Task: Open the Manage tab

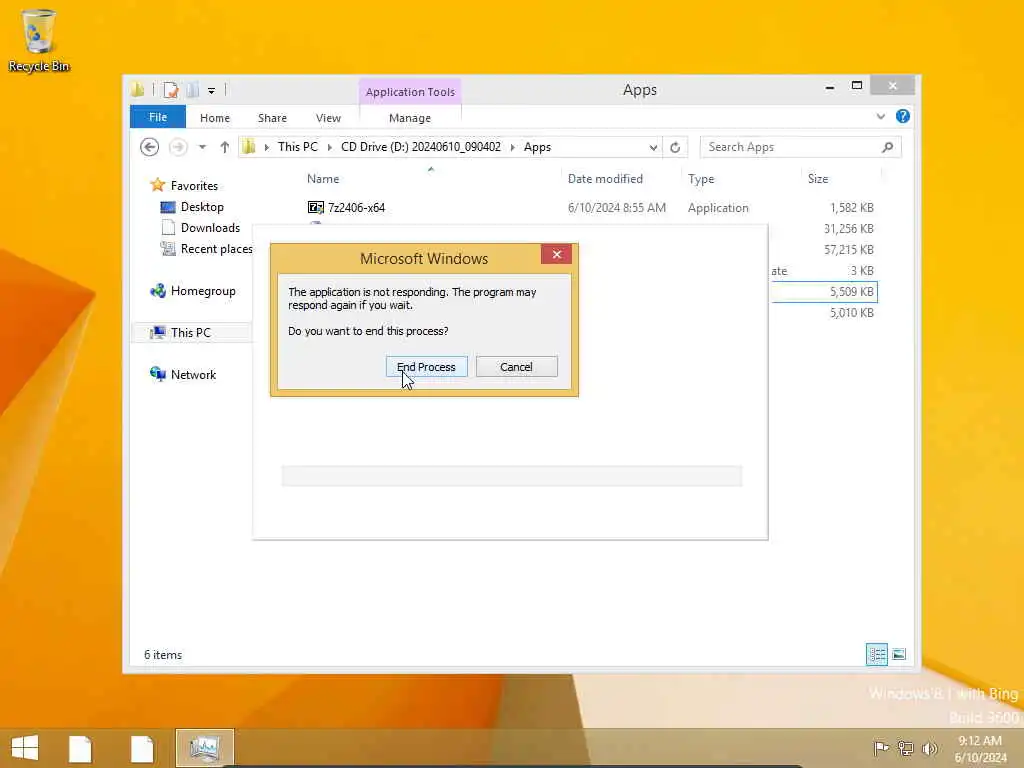Action: [410, 118]
